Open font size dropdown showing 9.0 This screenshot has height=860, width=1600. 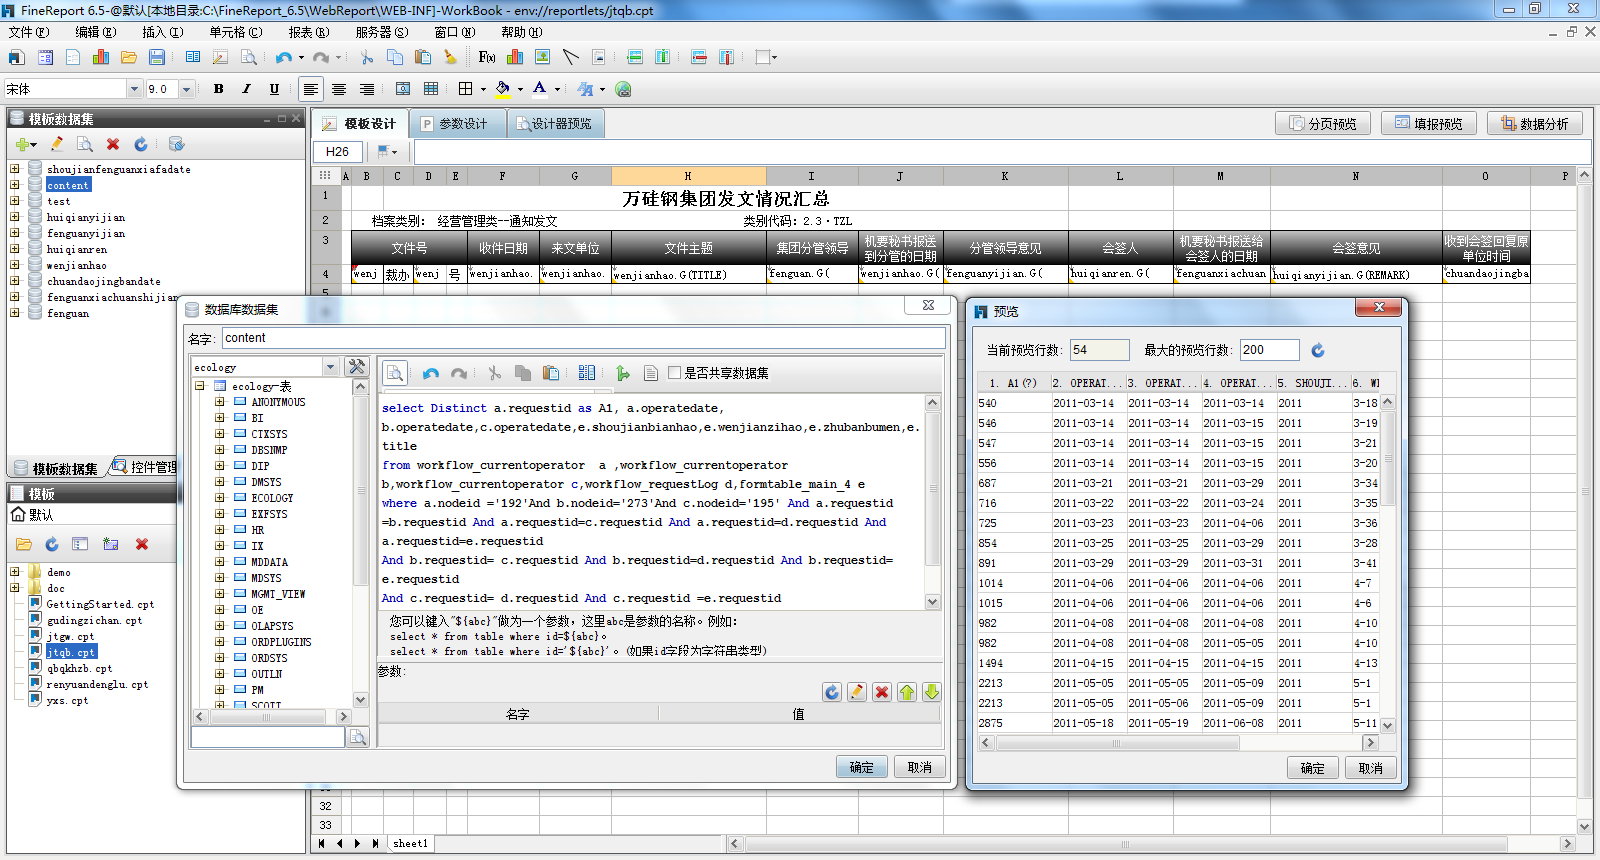pyautogui.click(x=186, y=89)
